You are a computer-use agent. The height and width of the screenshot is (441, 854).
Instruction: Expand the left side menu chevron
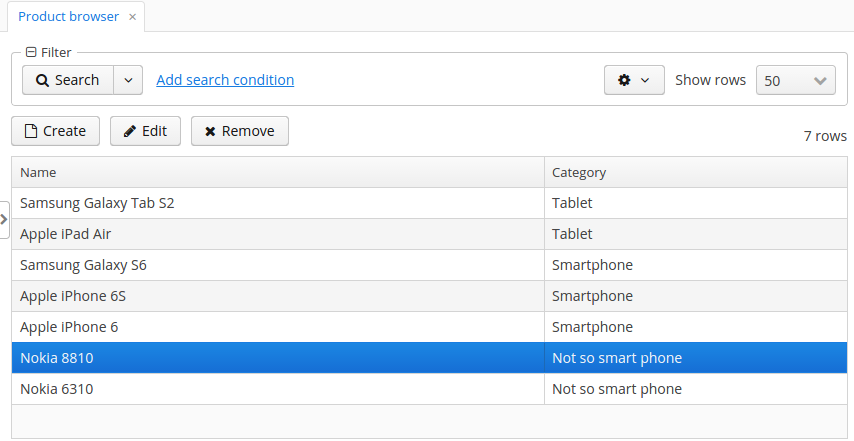point(4,219)
